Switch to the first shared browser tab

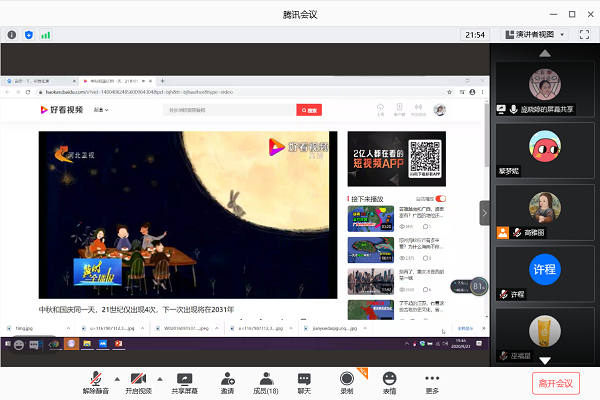pyautogui.click(x=40, y=81)
